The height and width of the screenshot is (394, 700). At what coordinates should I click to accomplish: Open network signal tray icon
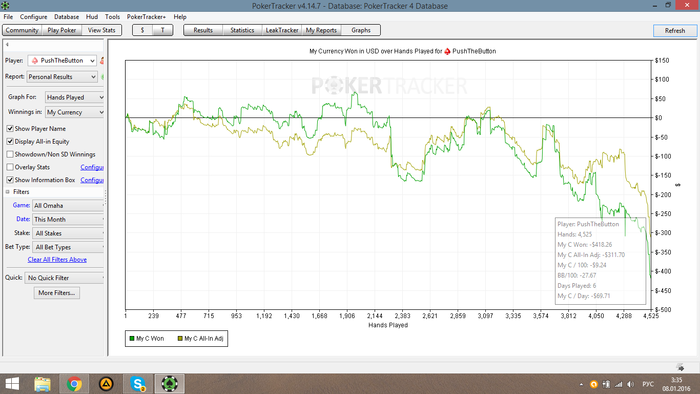pyautogui.click(x=618, y=384)
